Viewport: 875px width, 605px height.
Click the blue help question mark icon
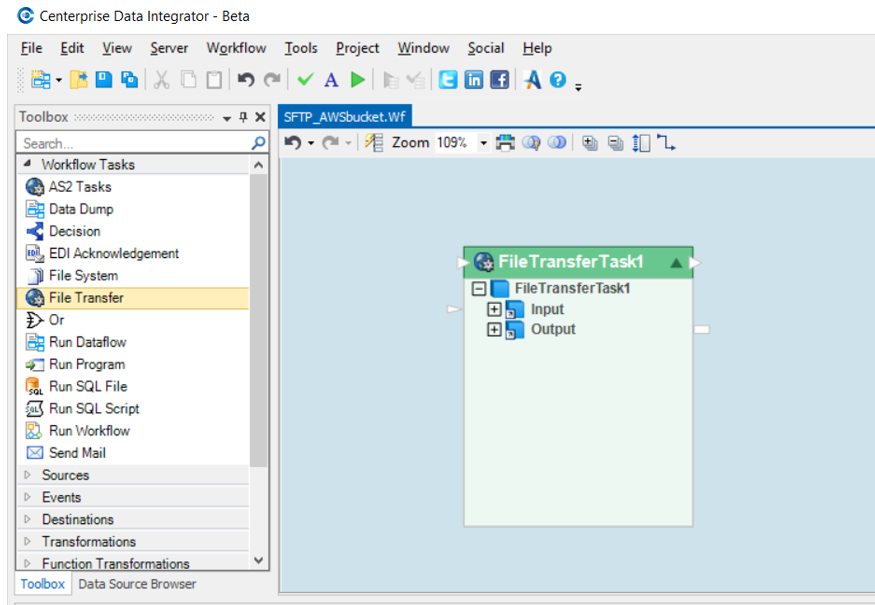tap(558, 80)
